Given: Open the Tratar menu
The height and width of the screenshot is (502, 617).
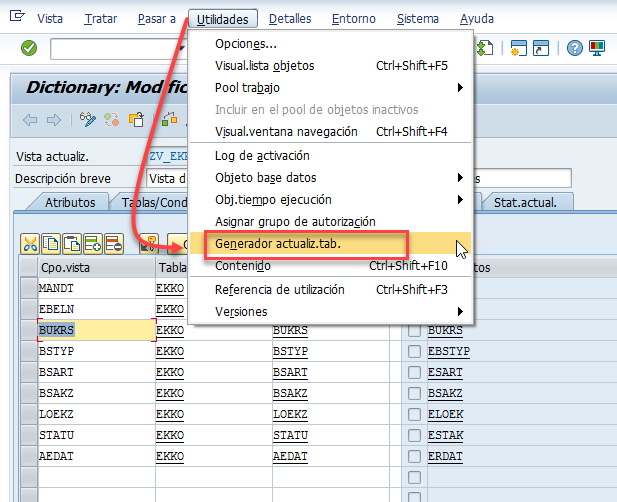Looking at the screenshot, I should [x=101, y=18].
